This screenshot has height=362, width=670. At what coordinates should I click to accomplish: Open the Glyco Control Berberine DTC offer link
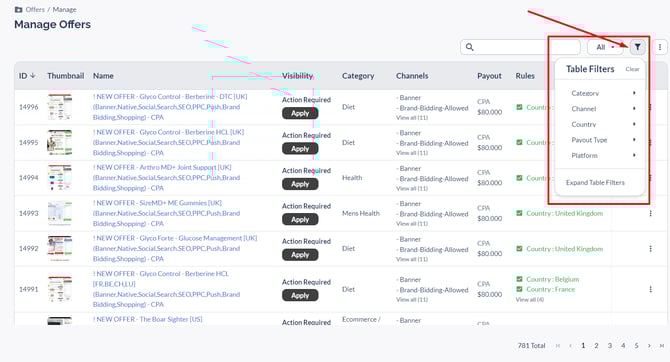click(170, 107)
